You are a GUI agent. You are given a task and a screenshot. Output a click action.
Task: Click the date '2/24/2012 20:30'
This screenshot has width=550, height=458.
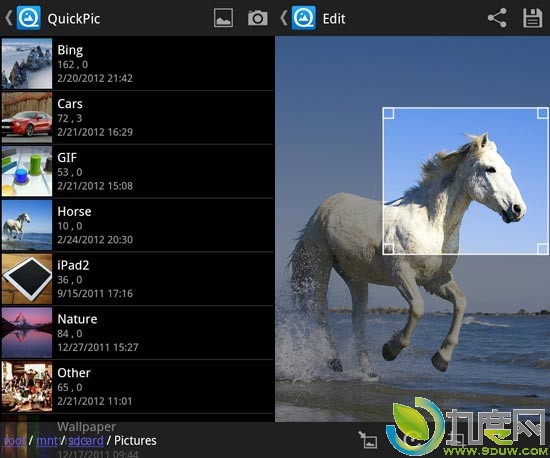coord(95,240)
